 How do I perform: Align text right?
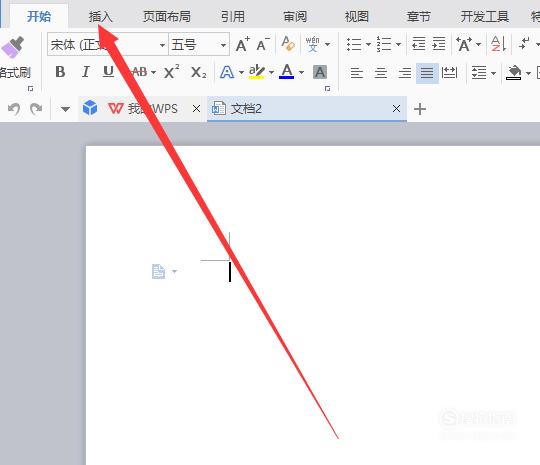click(x=405, y=73)
